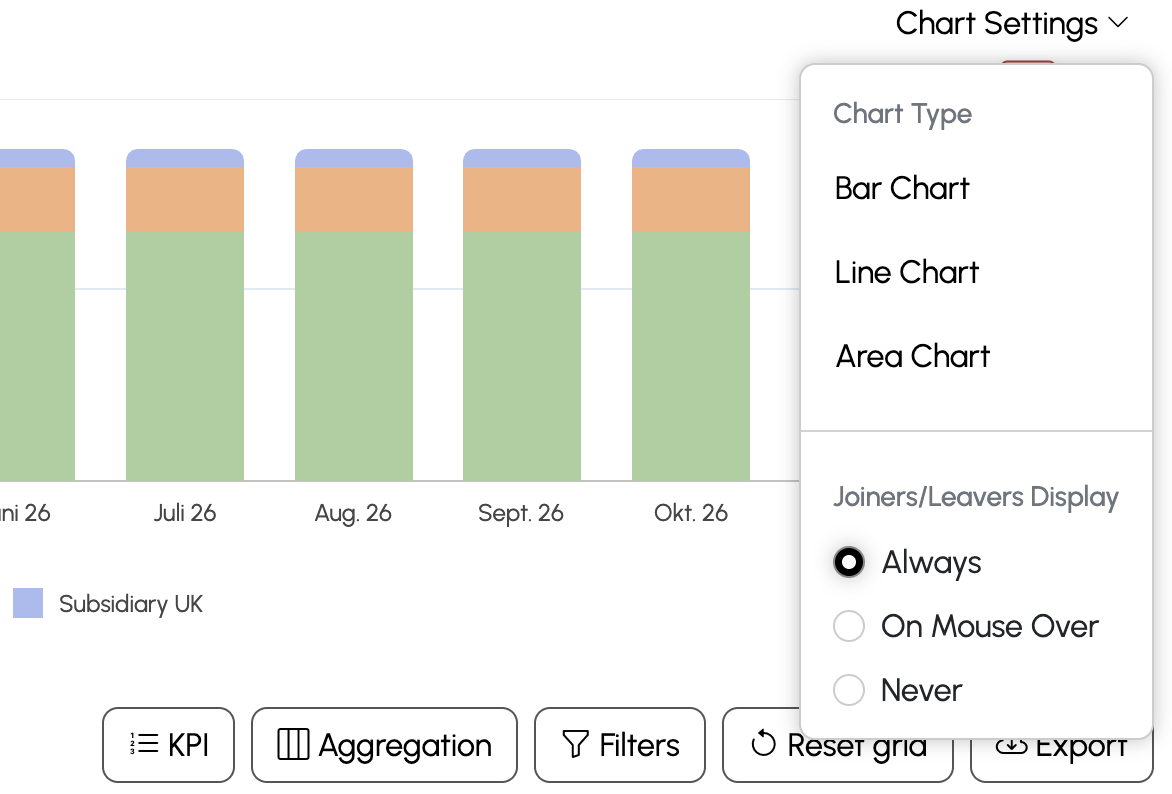Click the Subsidiary UK legend color swatch

pyautogui.click(x=28, y=603)
